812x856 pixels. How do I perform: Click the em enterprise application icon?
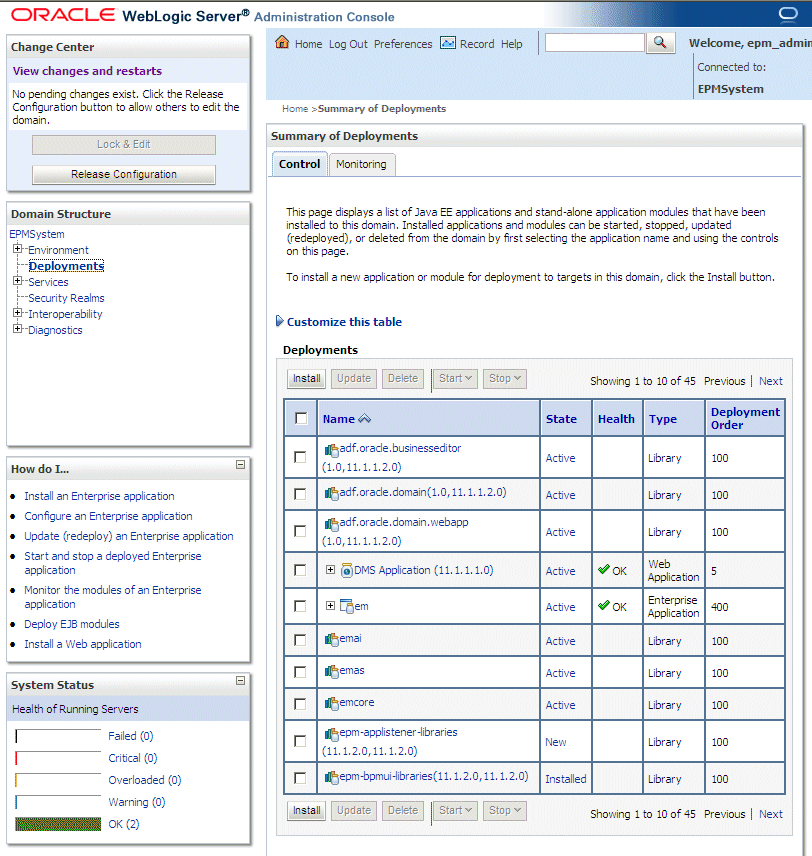point(347,606)
